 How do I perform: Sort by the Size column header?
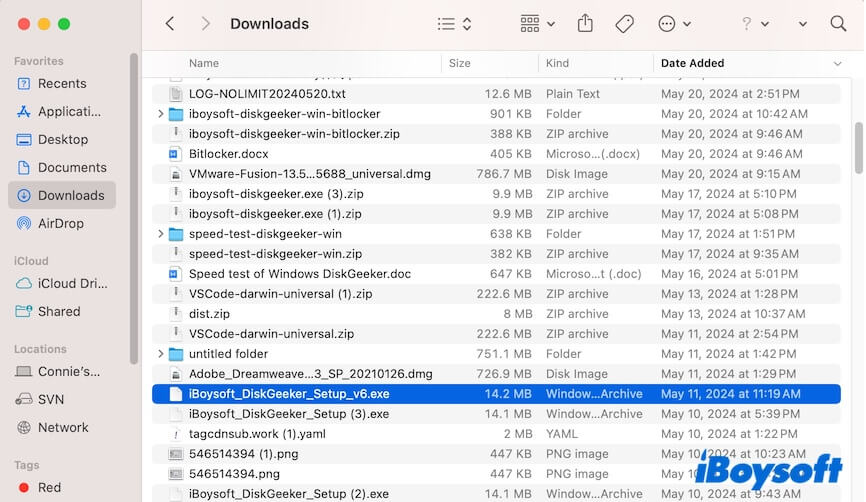460,63
